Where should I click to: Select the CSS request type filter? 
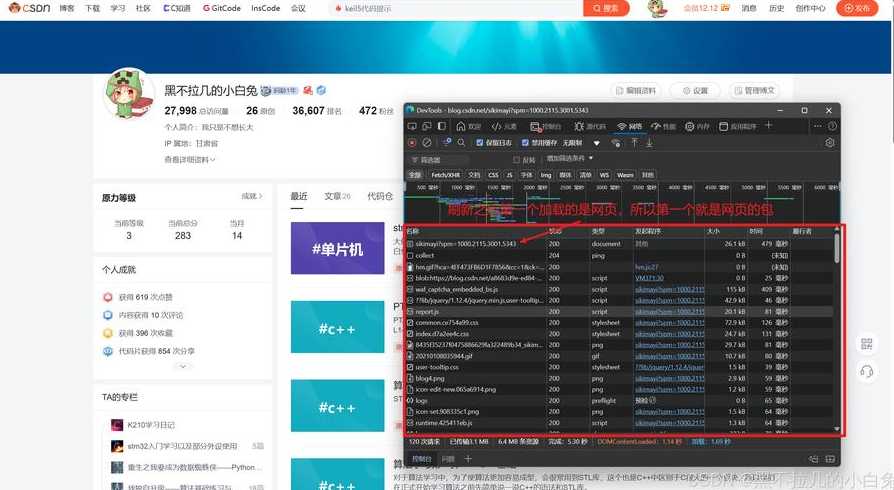[x=493, y=175]
